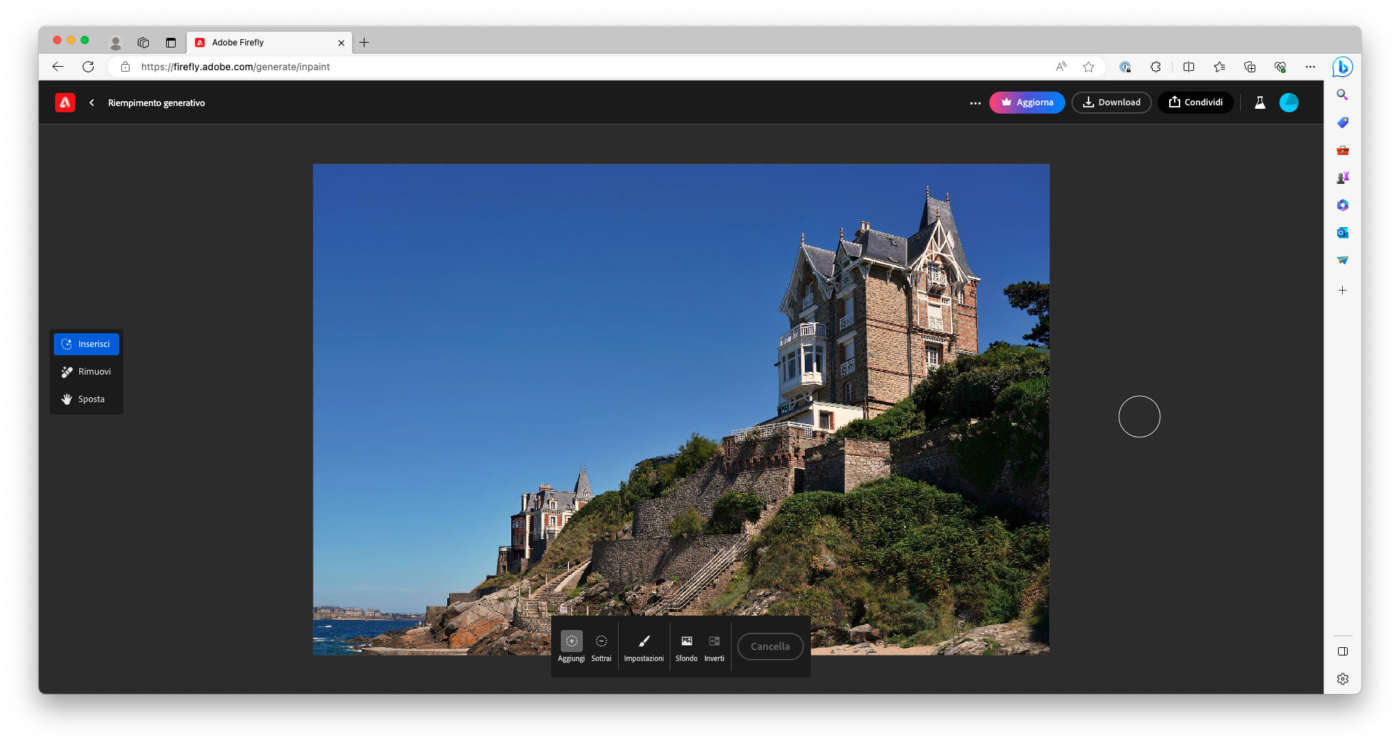Image resolution: width=1400 pixels, height=745 pixels.
Task: Toggle the sidebar panel layout icon
Action: pyautogui.click(x=1342, y=651)
